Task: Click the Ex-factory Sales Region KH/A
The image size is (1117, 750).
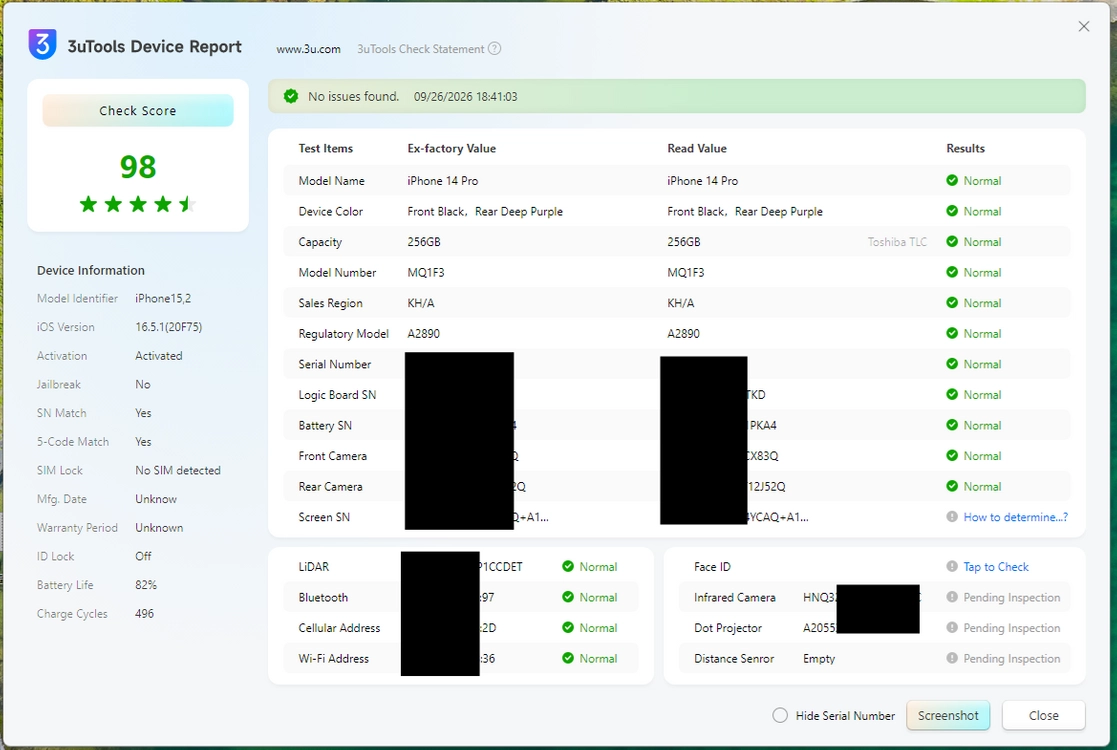Action: 421,303
